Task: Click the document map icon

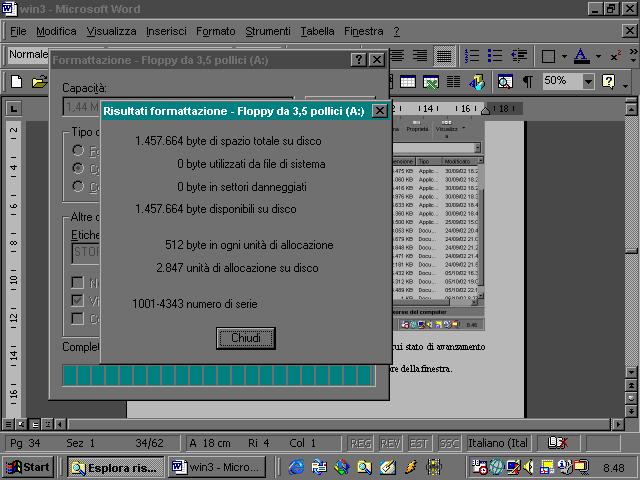Action: 505,81
